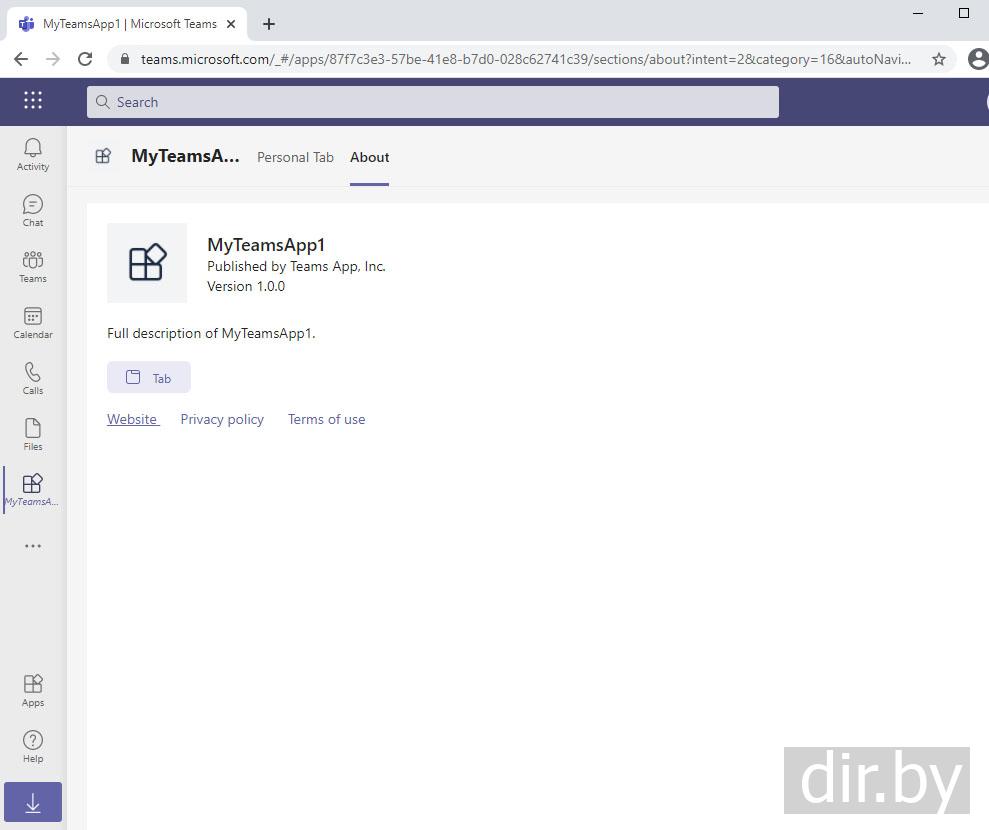The height and width of the screenshot is (830, 989).
Task: Open Calls from the sidebar
Action: coord(33,378)
